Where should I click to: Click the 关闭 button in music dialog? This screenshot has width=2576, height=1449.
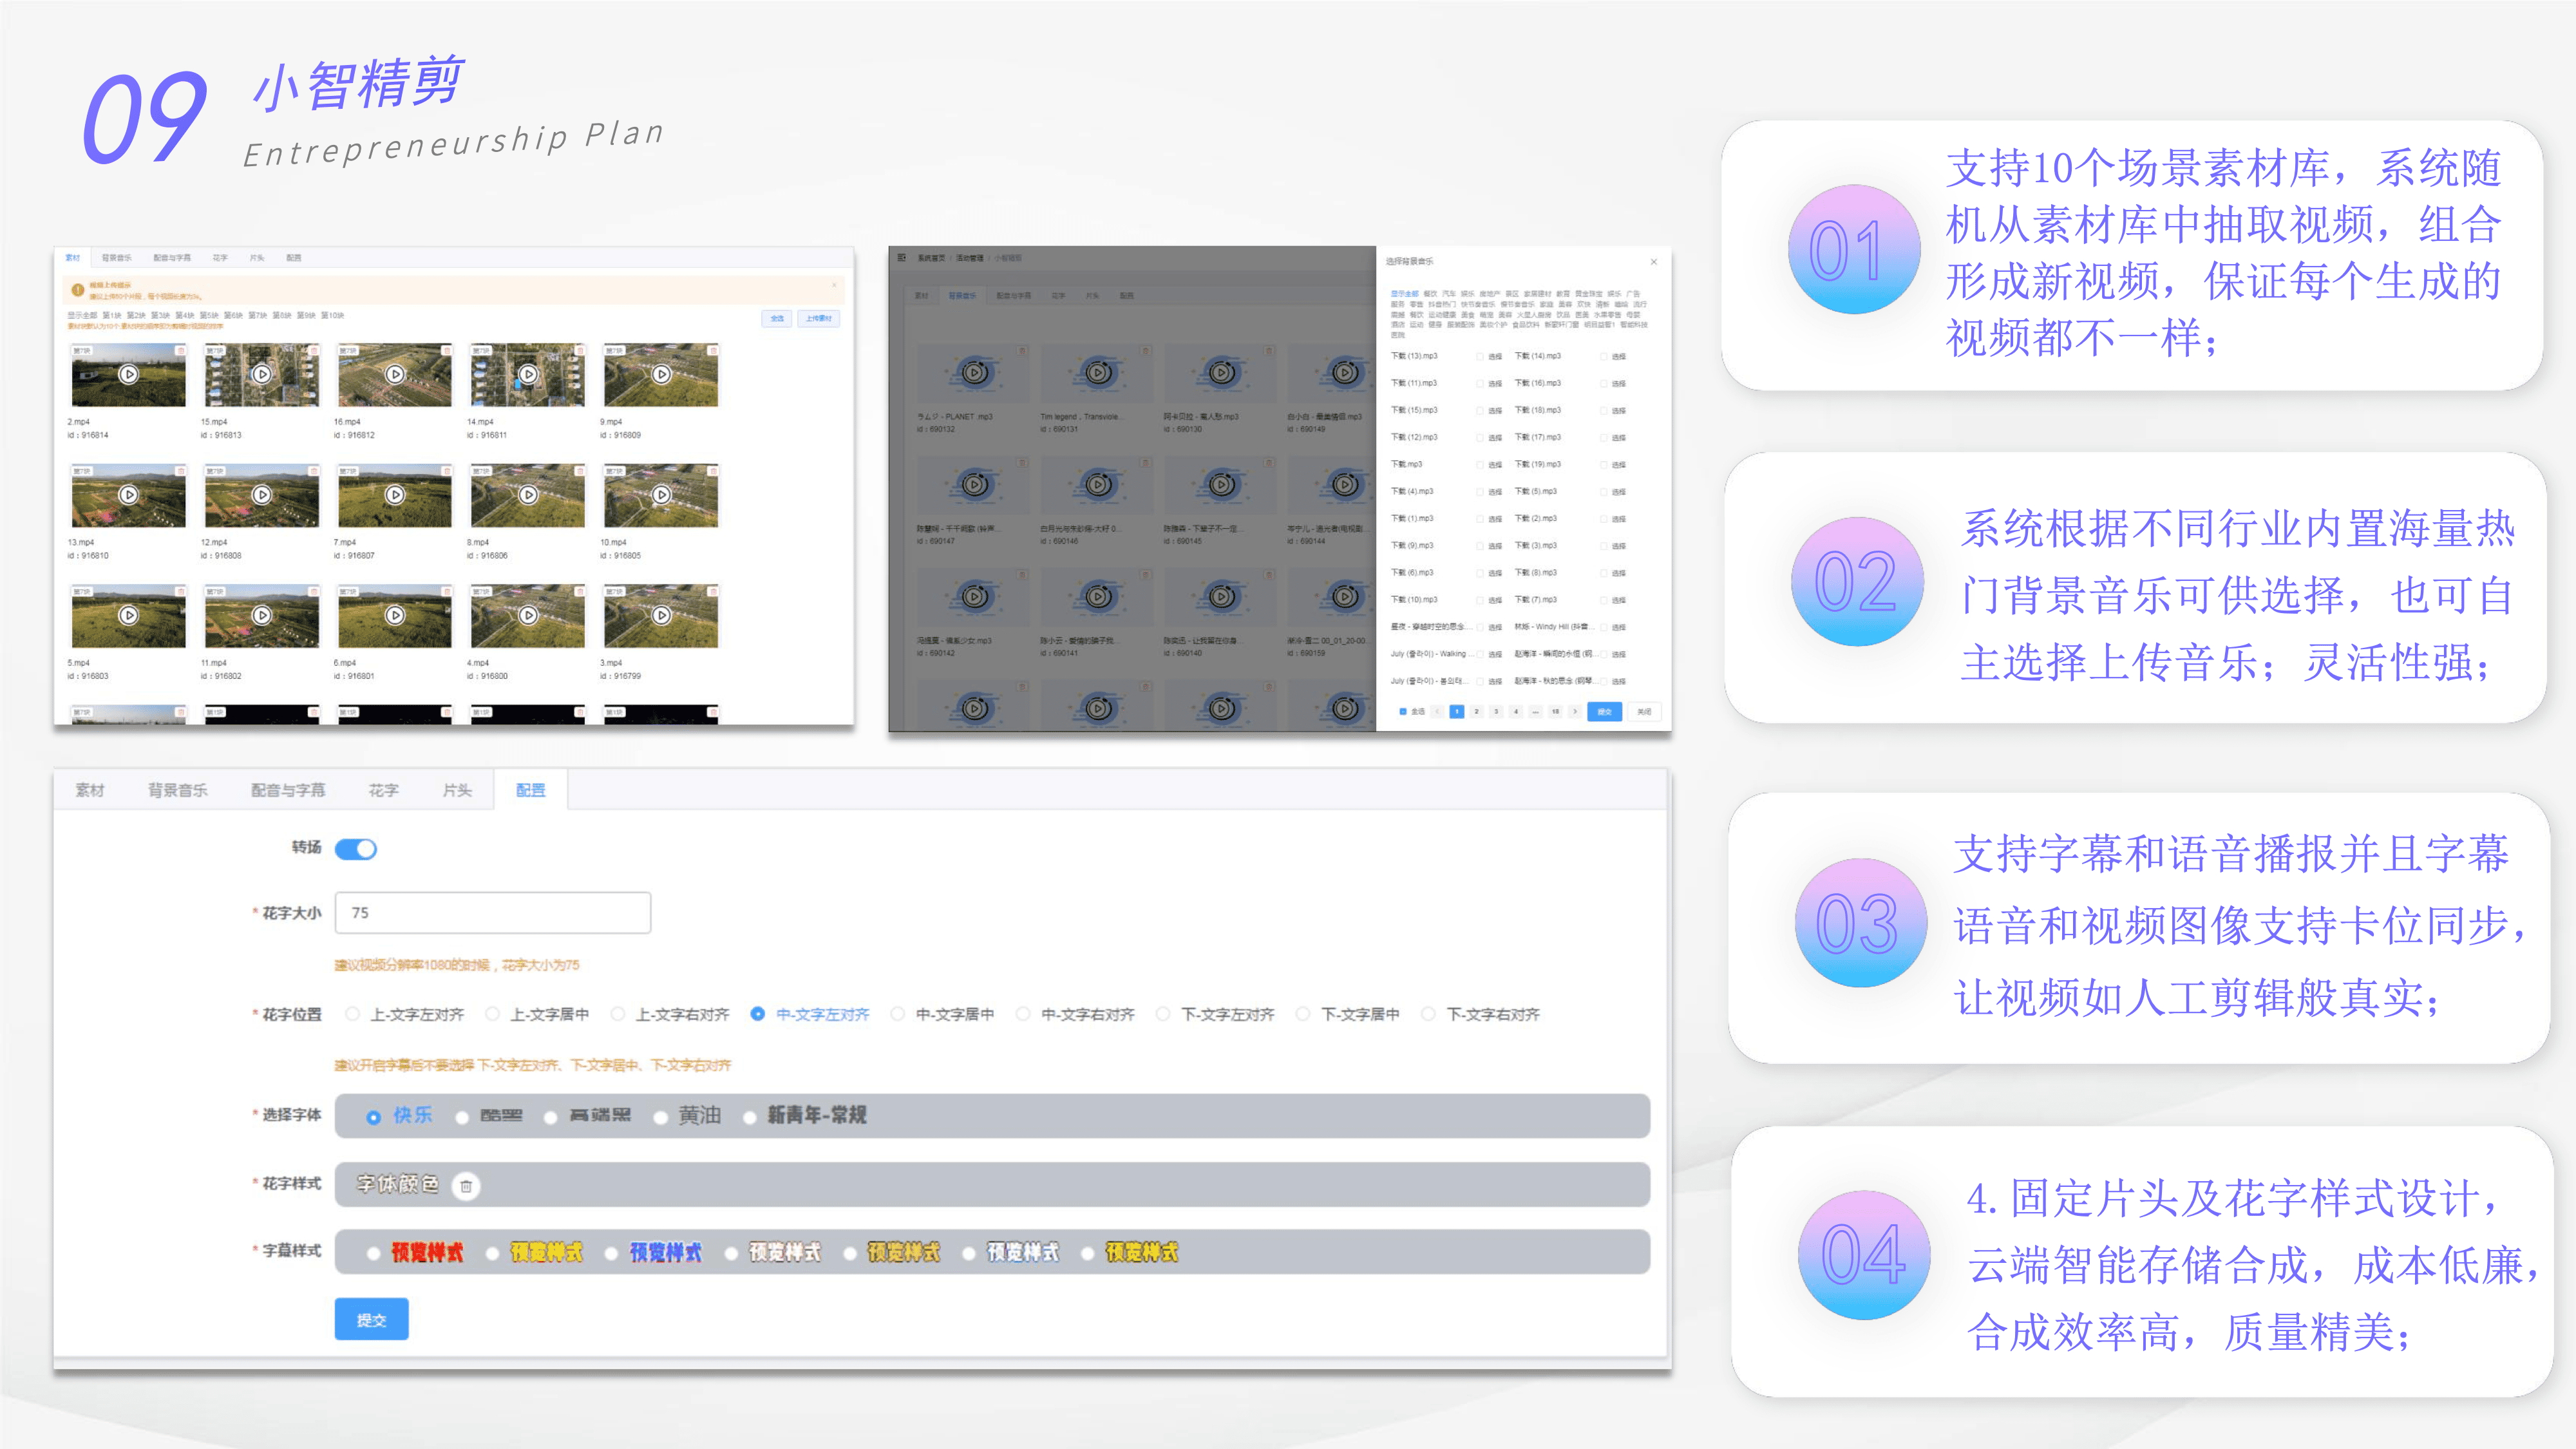click(x=1644, y=712)
